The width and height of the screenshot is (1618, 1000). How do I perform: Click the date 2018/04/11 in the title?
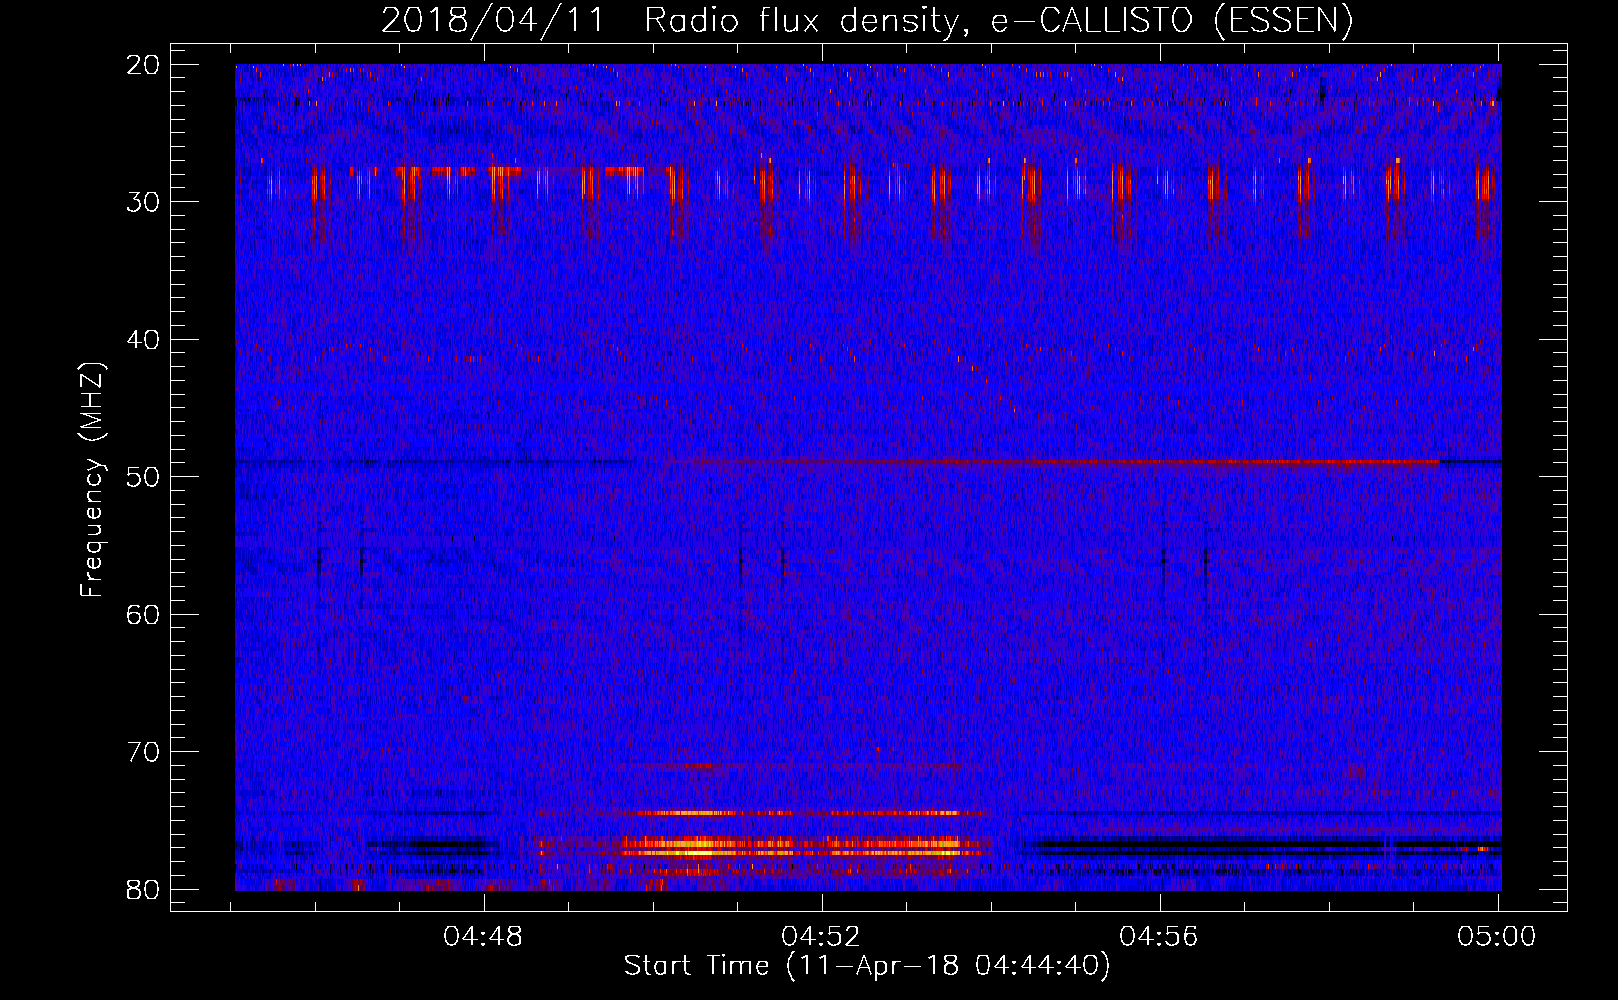[x=493, y=21]
